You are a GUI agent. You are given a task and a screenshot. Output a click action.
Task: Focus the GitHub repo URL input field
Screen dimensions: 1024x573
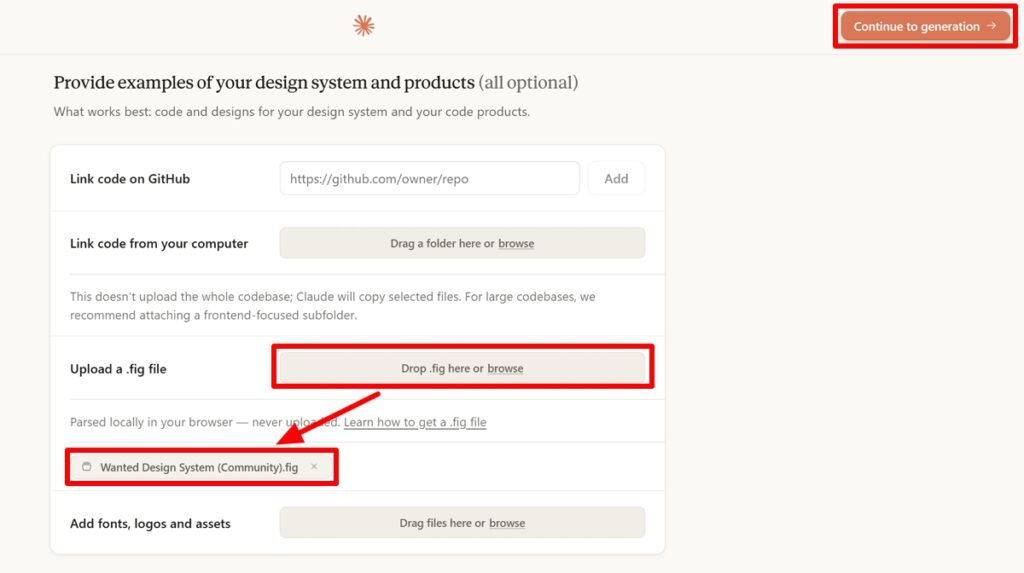(x=429, y=178)
